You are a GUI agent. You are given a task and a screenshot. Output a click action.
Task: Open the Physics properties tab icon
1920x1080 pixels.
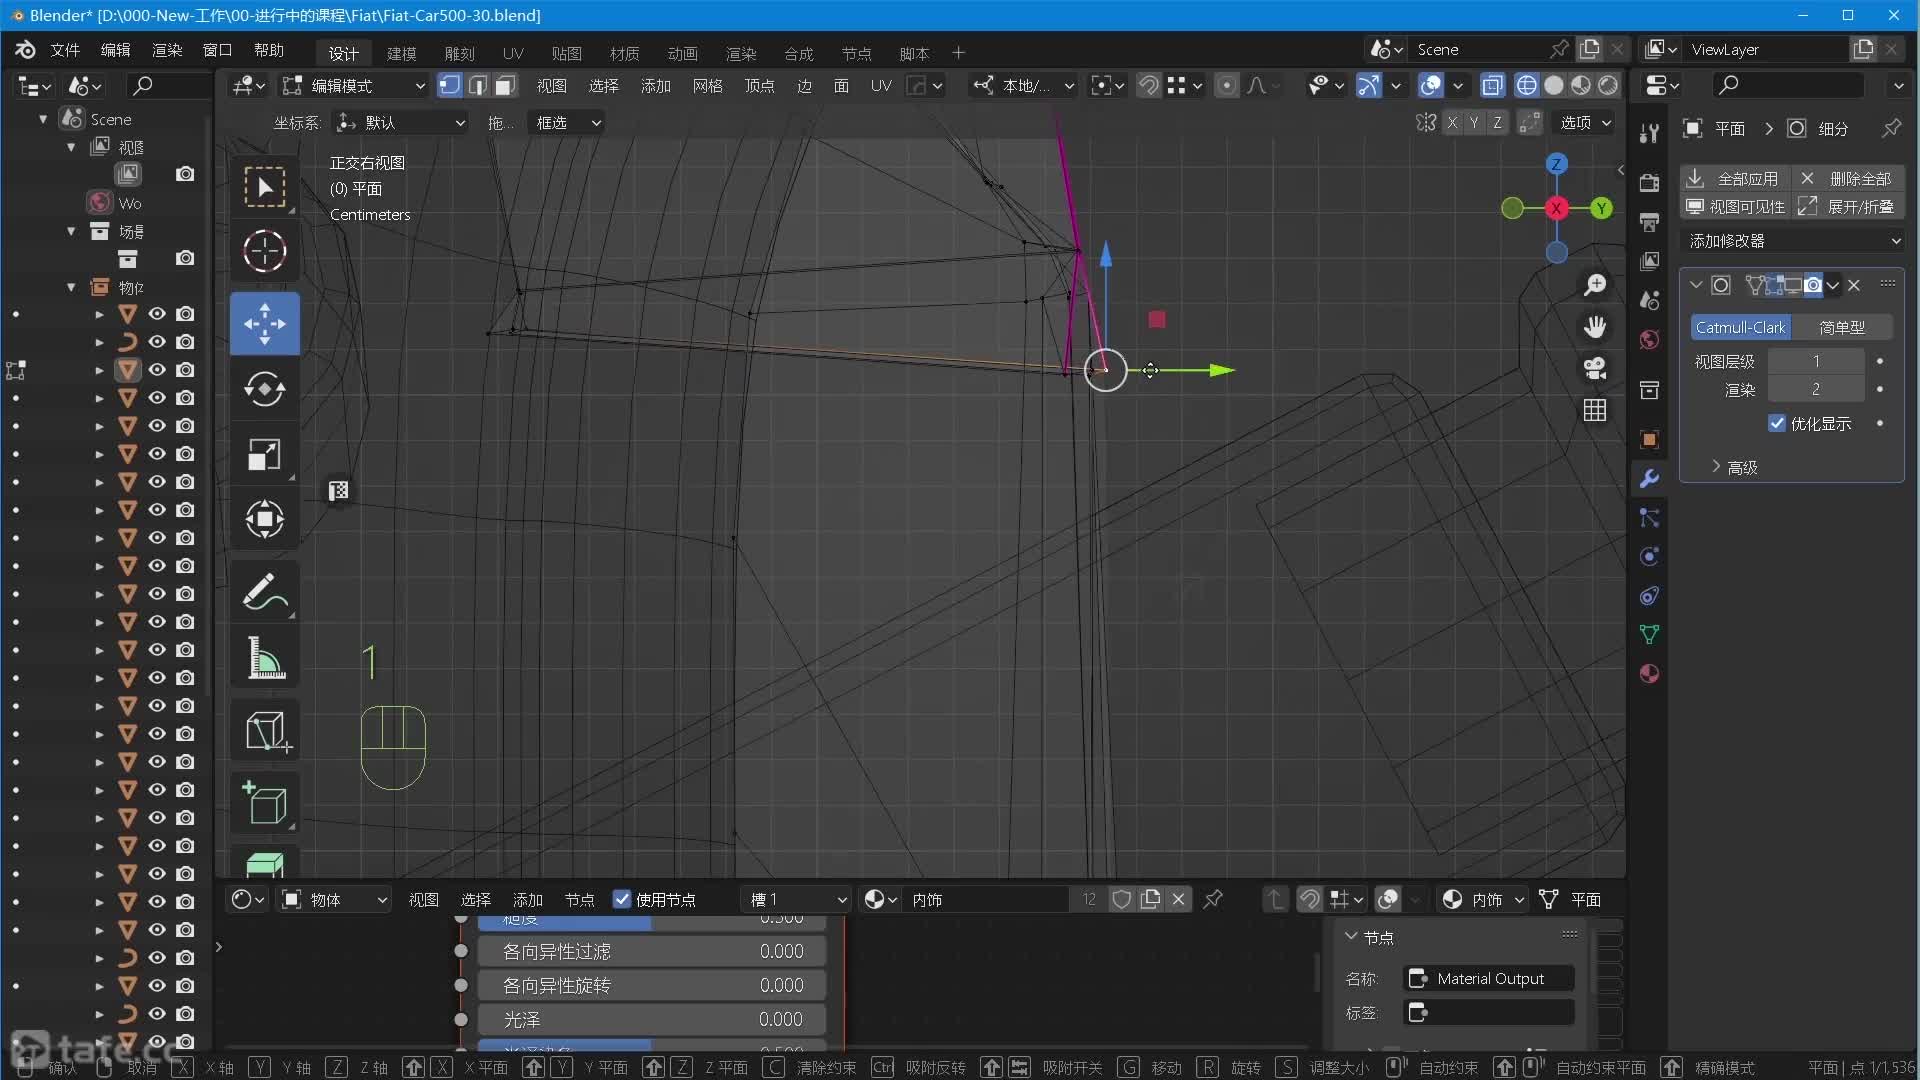1649,557
